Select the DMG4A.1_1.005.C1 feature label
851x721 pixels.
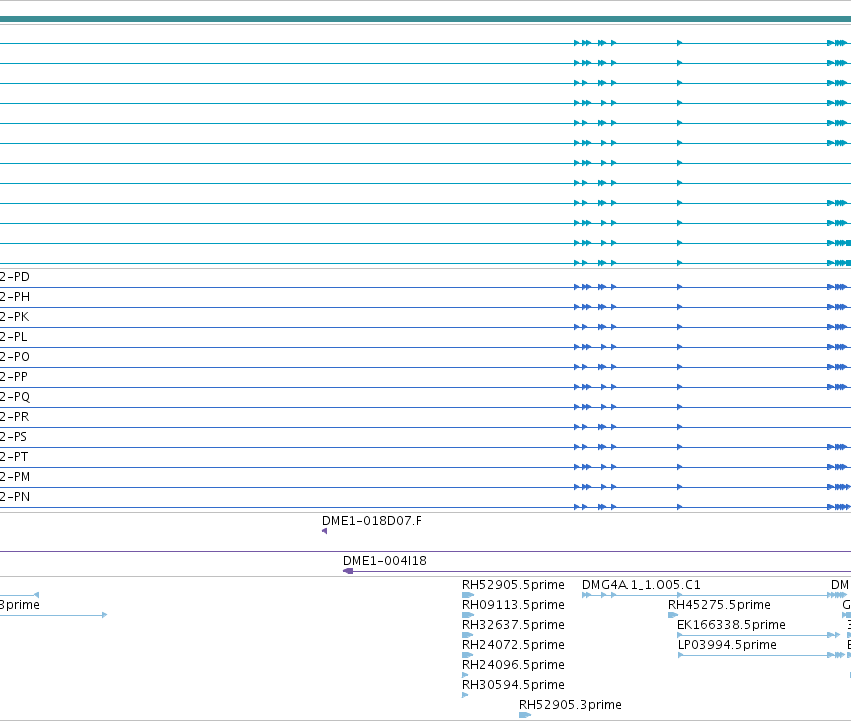pos(641,585)
